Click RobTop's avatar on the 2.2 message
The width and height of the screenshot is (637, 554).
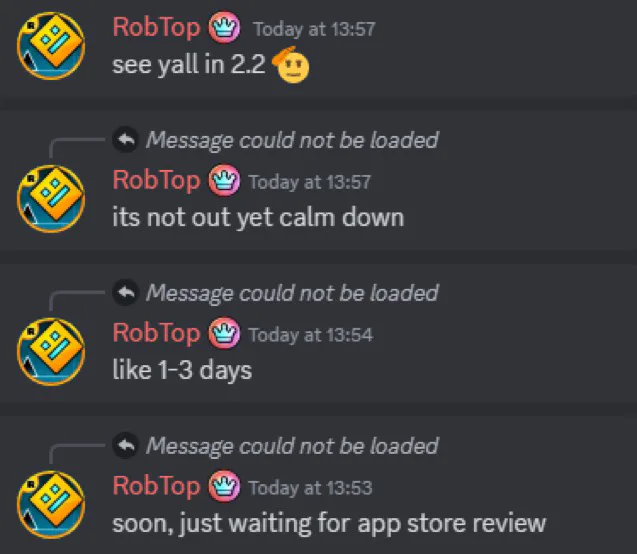pyautogui.click(x=51, y=45)
